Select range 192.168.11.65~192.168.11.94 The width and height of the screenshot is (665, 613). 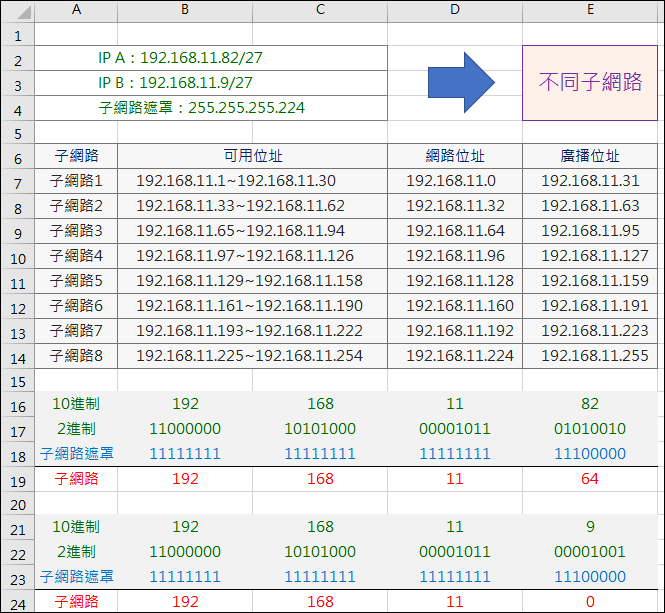252,231
